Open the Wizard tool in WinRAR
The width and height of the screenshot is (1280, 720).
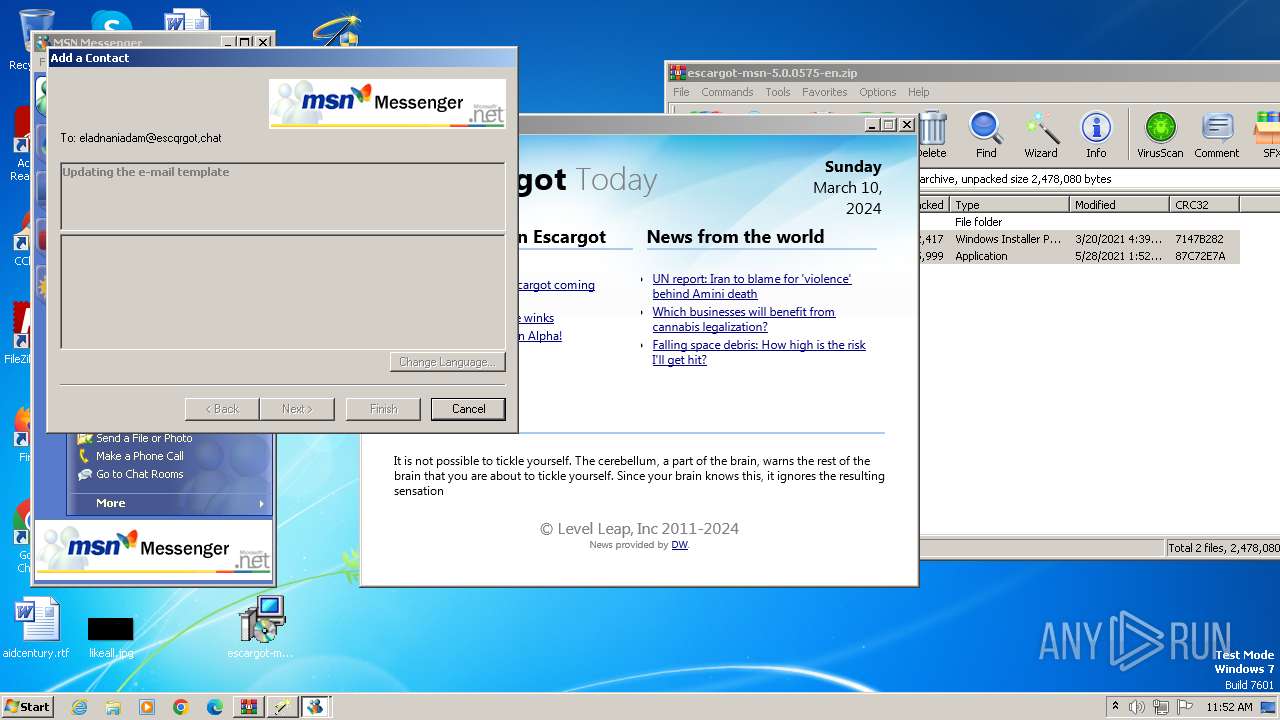tap(1041, 135)
